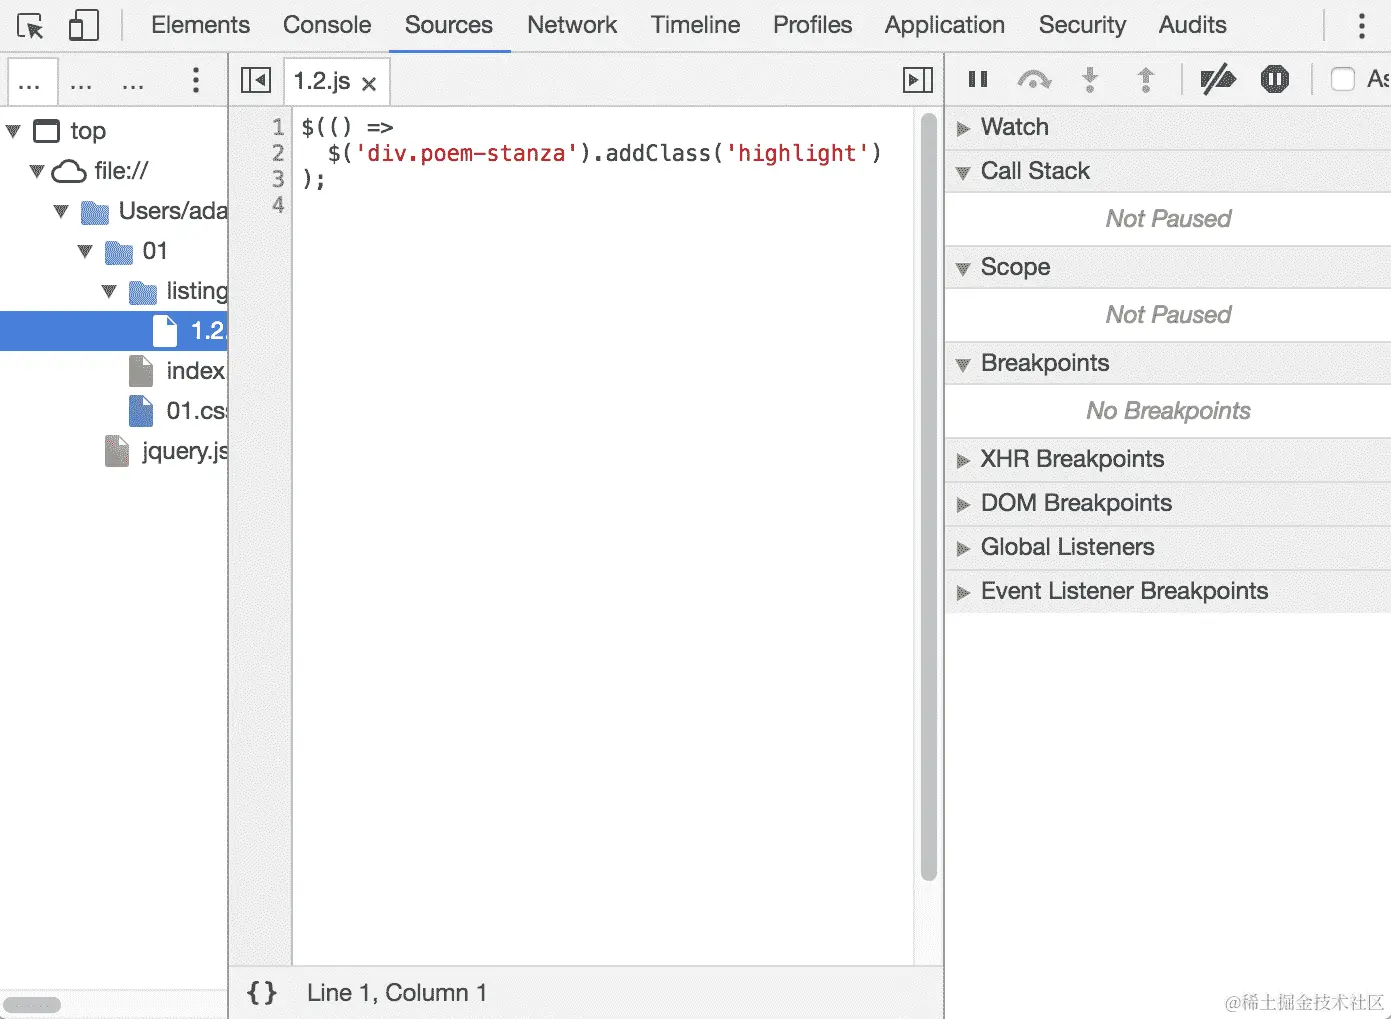Tick the Async checkbox

pos(1343,79)
